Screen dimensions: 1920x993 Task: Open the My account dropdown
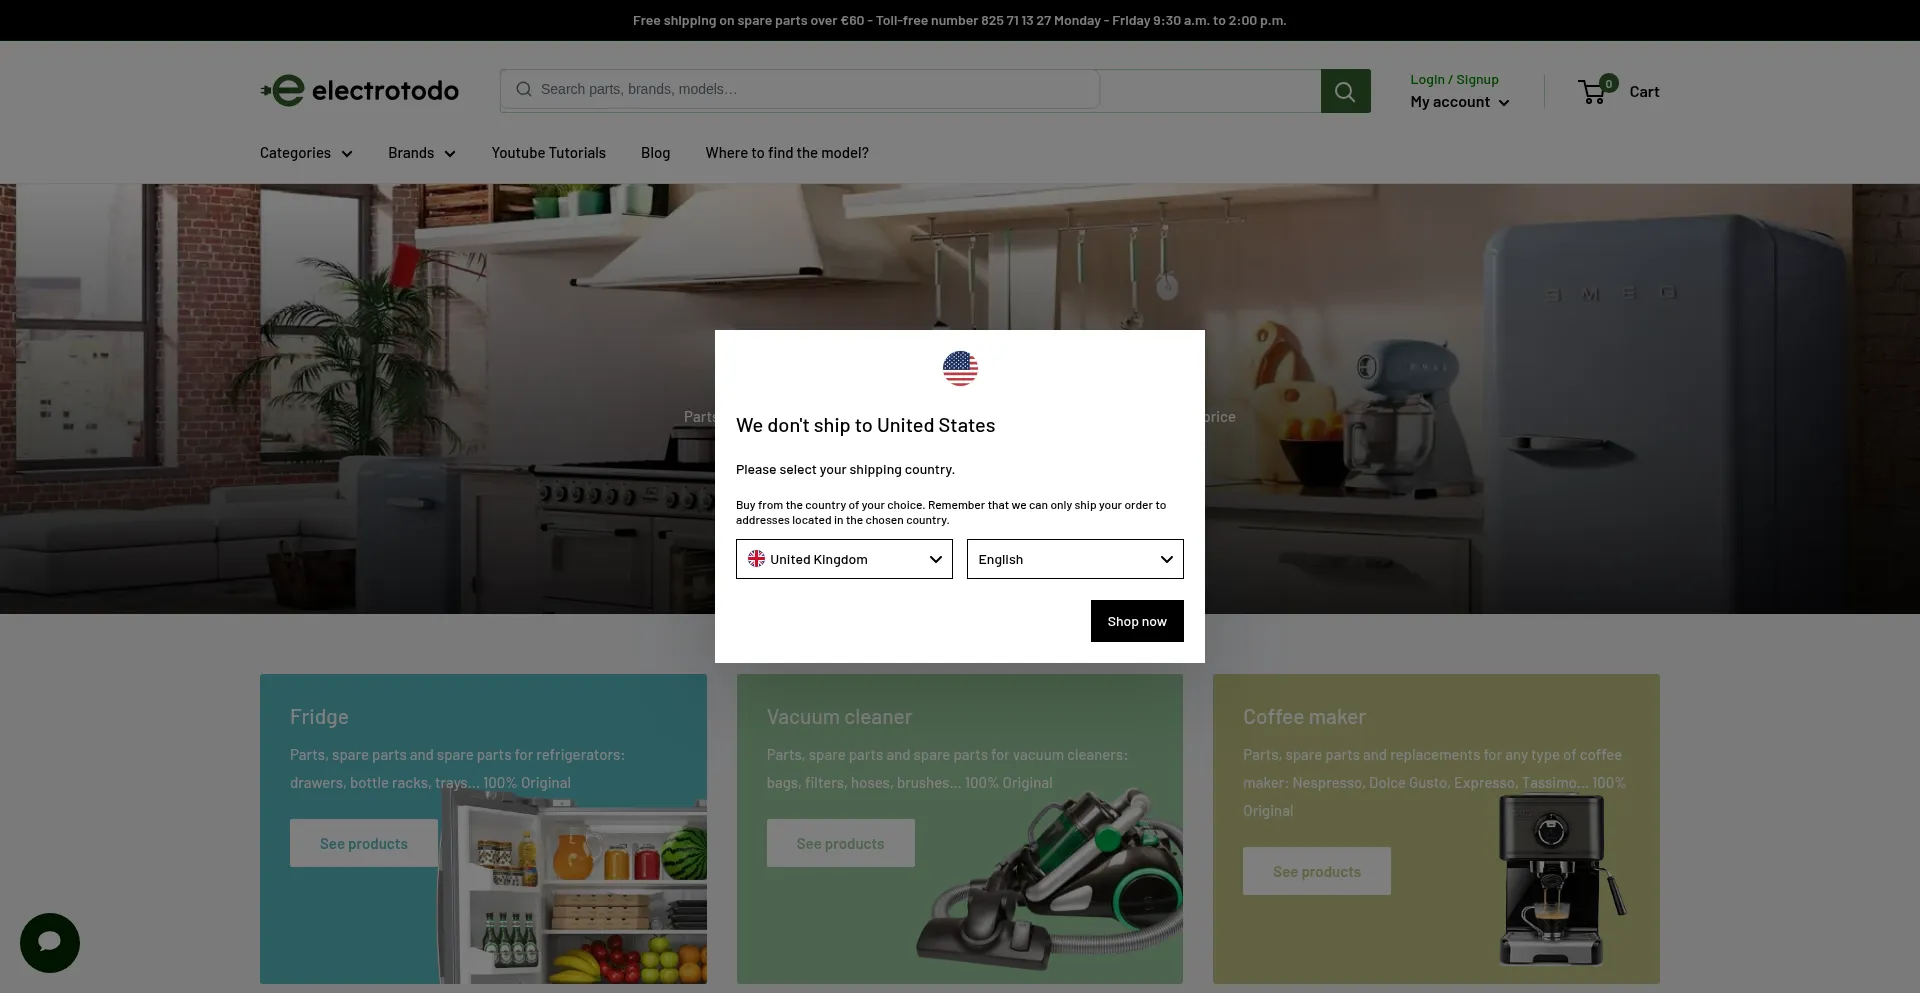[1460, 102]
